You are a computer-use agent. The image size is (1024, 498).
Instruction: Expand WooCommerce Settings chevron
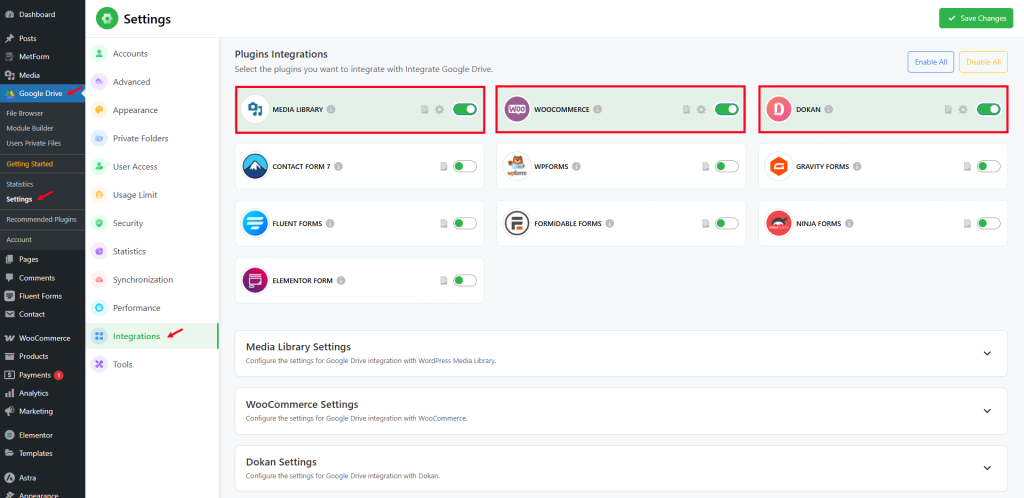point(987,411)
